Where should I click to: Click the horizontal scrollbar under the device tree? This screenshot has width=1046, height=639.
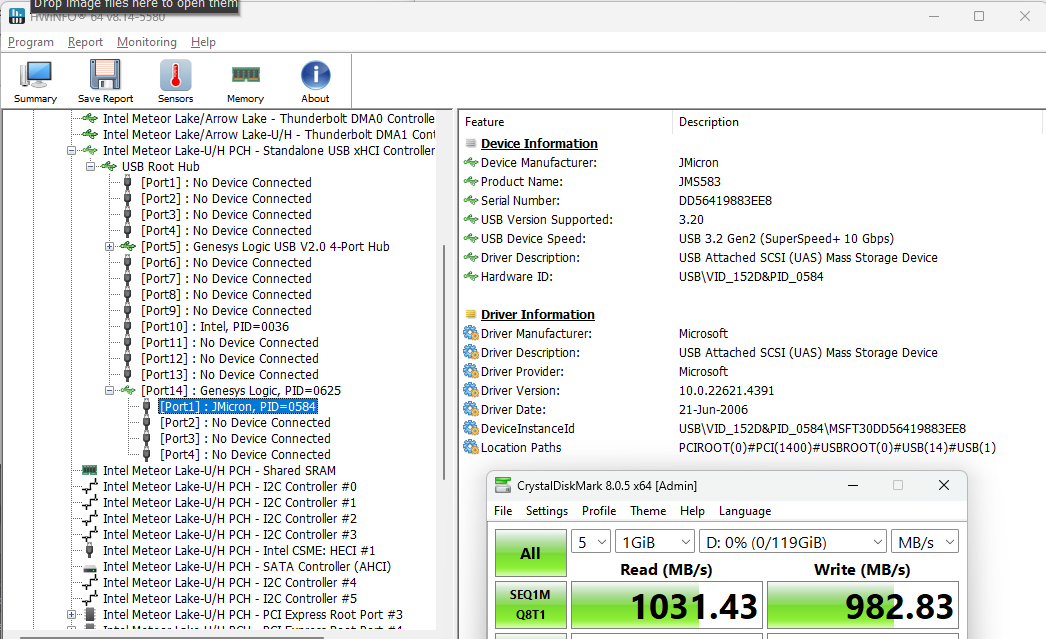(x=171, y=636)
